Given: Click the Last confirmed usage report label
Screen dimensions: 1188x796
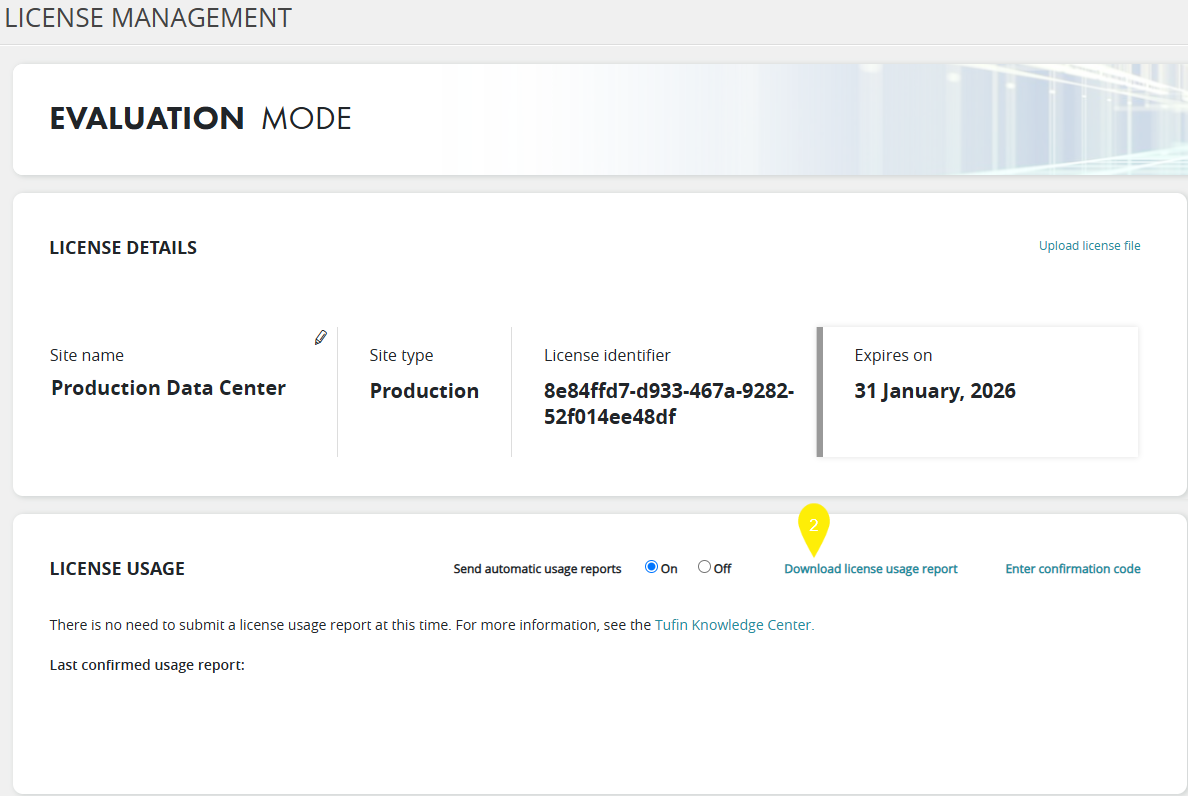Looking at the screenshot, I should 147,665.
